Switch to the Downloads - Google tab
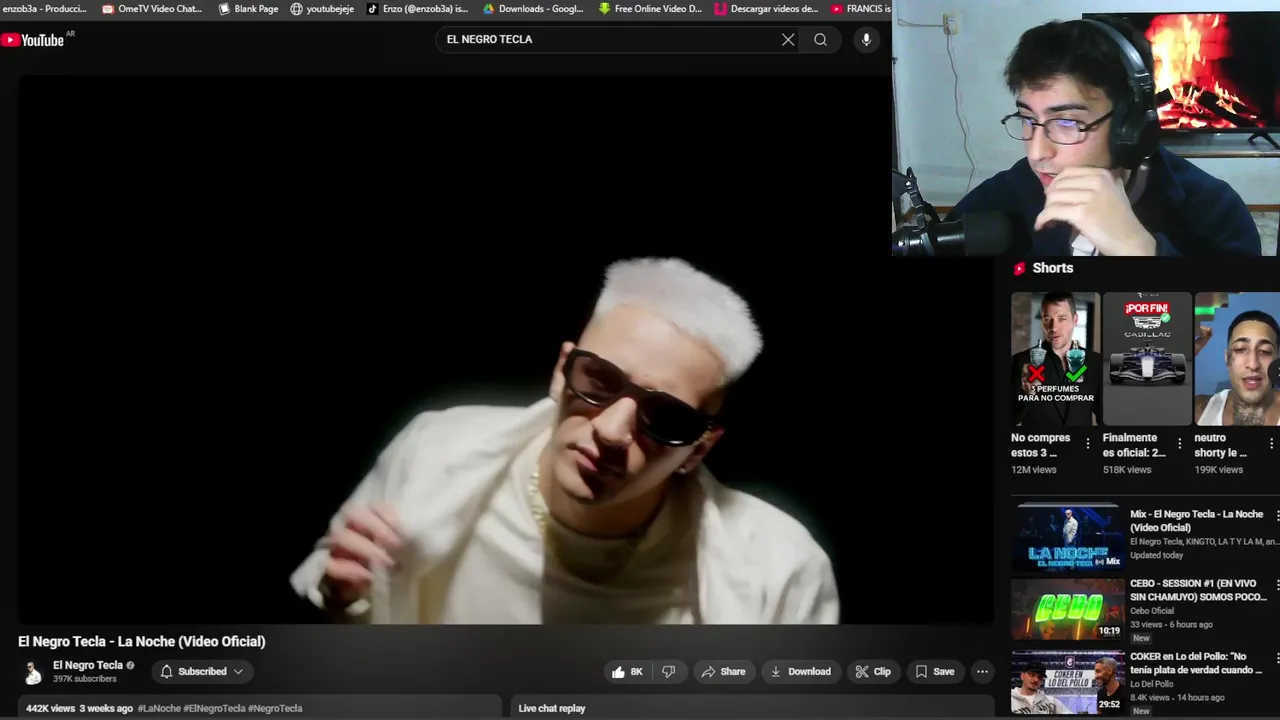 [x=533, y=9]
